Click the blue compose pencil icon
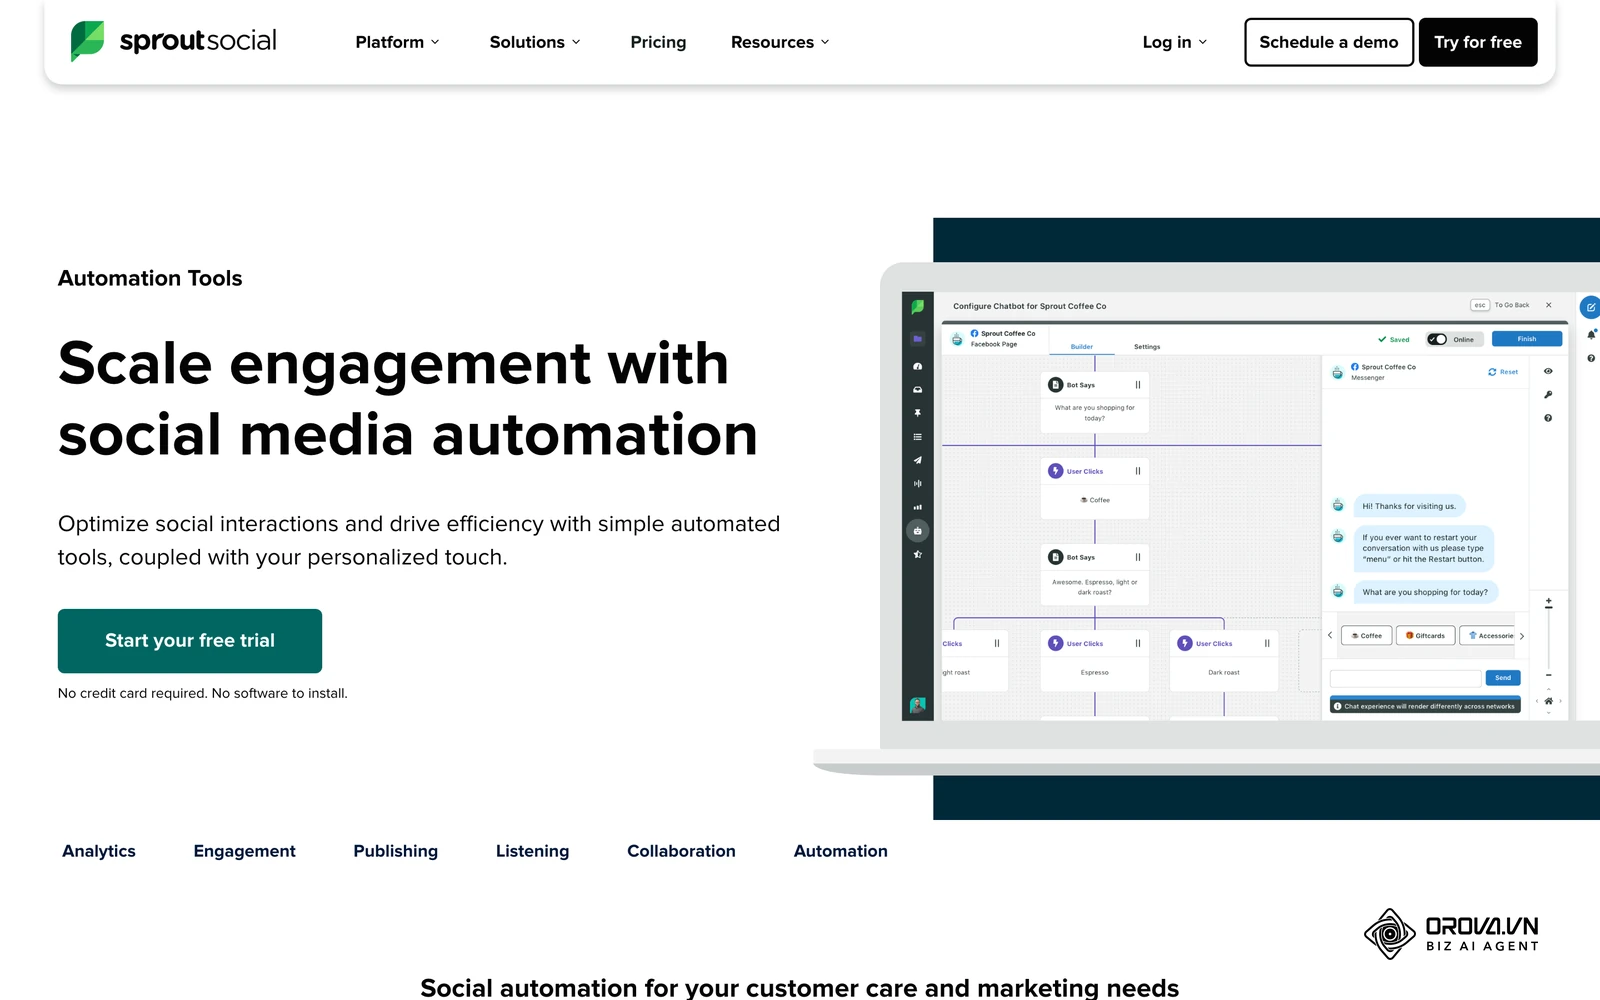Screen dimensions: 1600x1000 [1590, 307]
